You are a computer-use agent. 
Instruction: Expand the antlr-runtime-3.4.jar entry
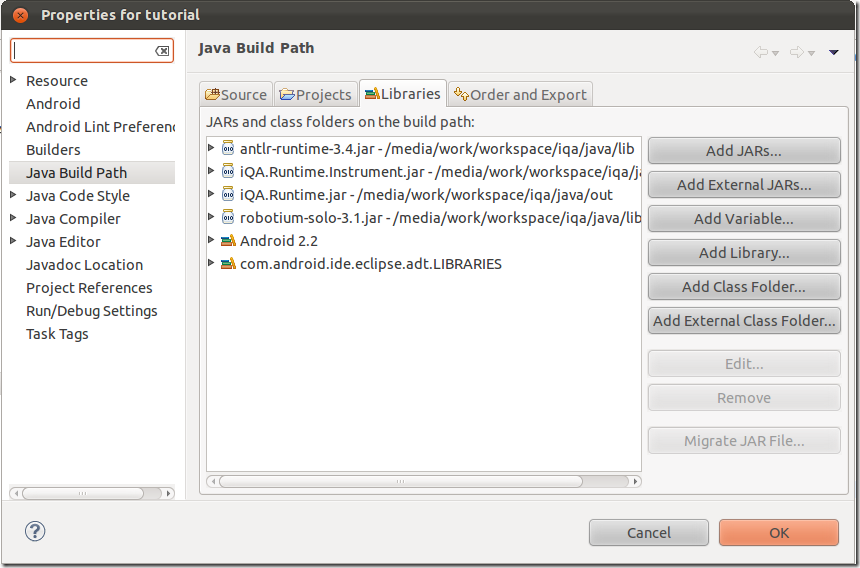click(211, 147)
